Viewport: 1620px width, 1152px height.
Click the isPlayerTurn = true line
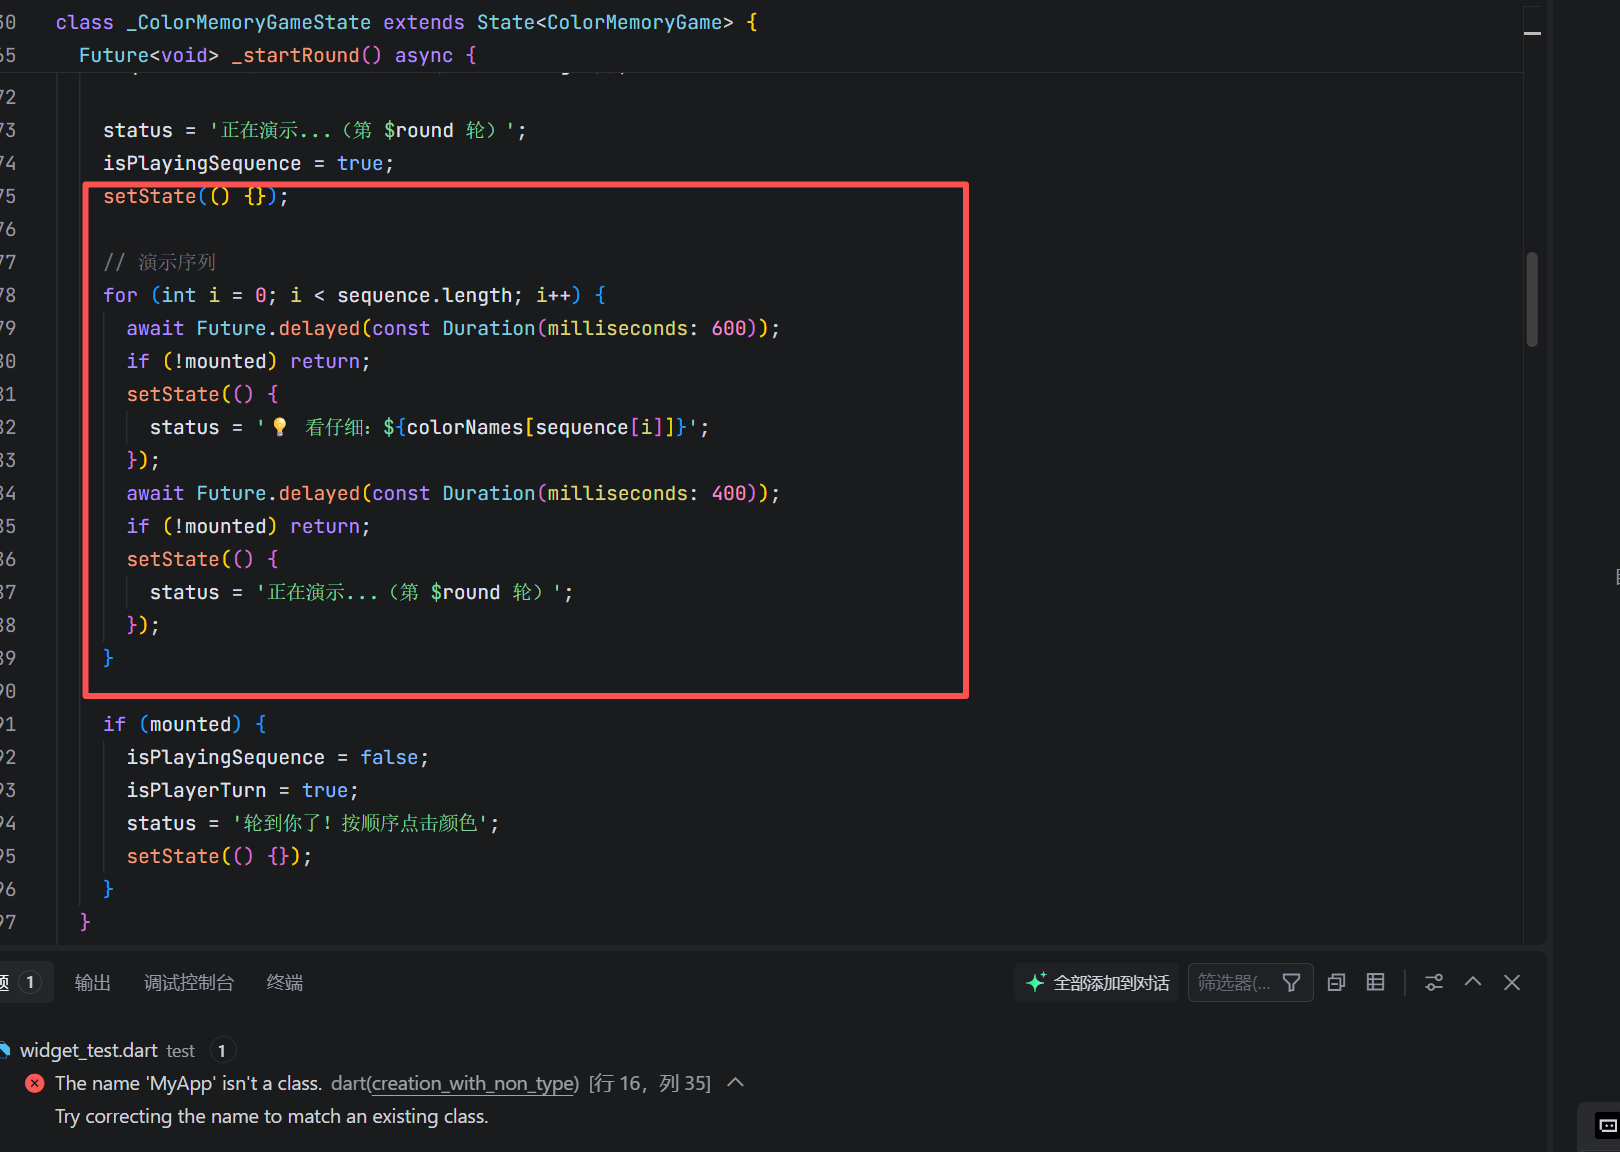click(242, 790)
